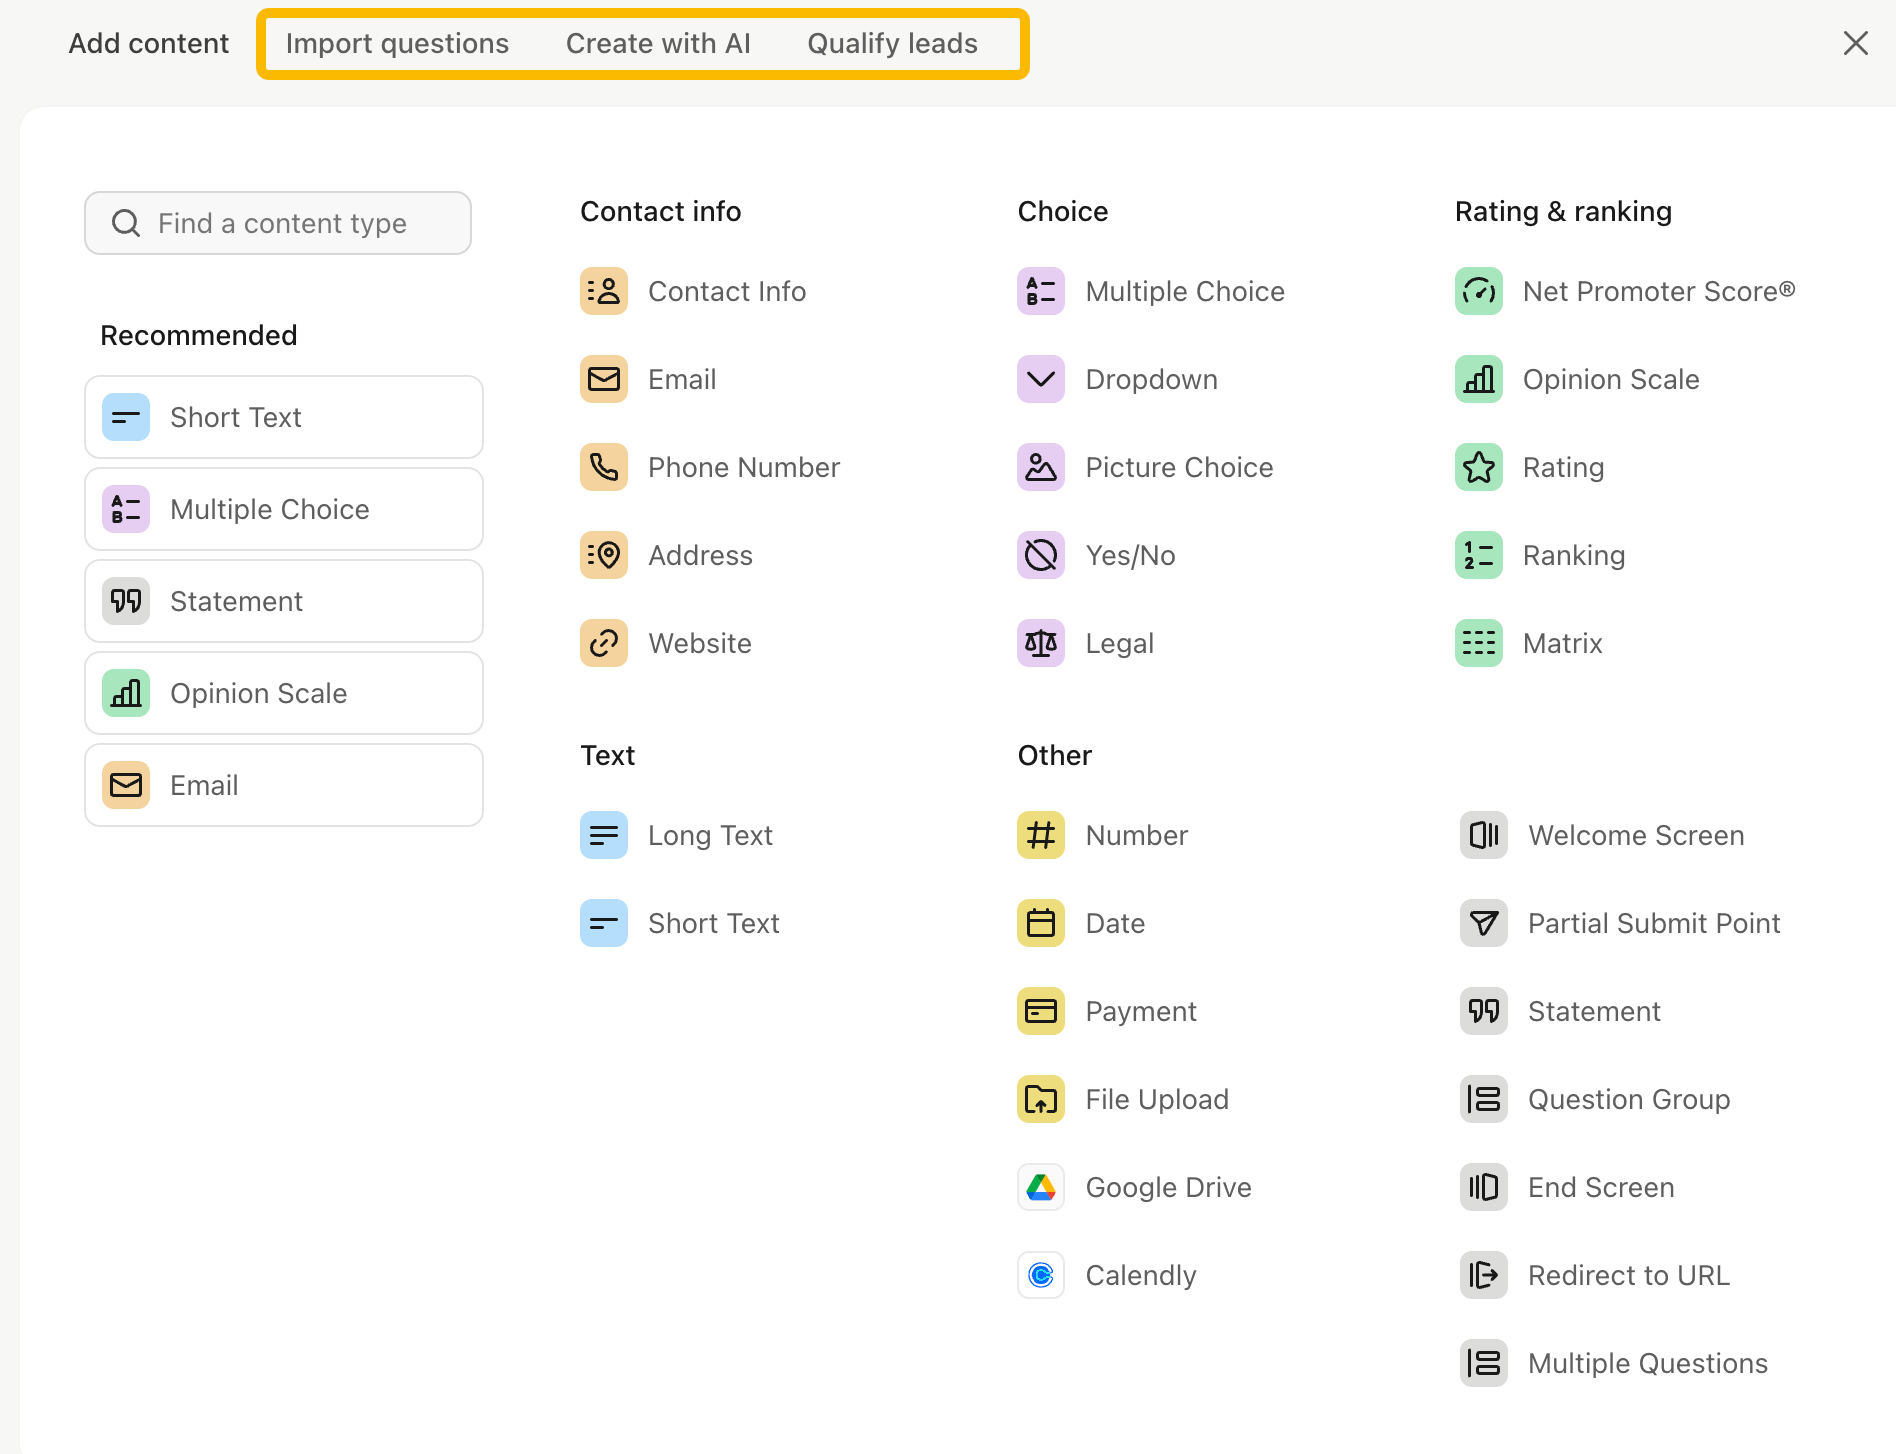Click the Picture Choice icon
The height and width of the screenshot is (1454, 1896).
point(1041,467)
